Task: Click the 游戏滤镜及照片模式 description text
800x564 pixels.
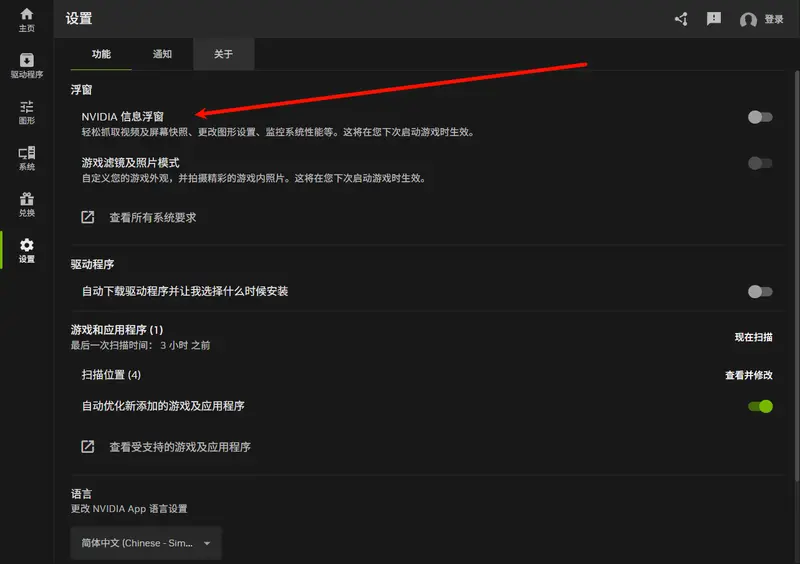Action: pyautogui.click(x=254, y=178)
